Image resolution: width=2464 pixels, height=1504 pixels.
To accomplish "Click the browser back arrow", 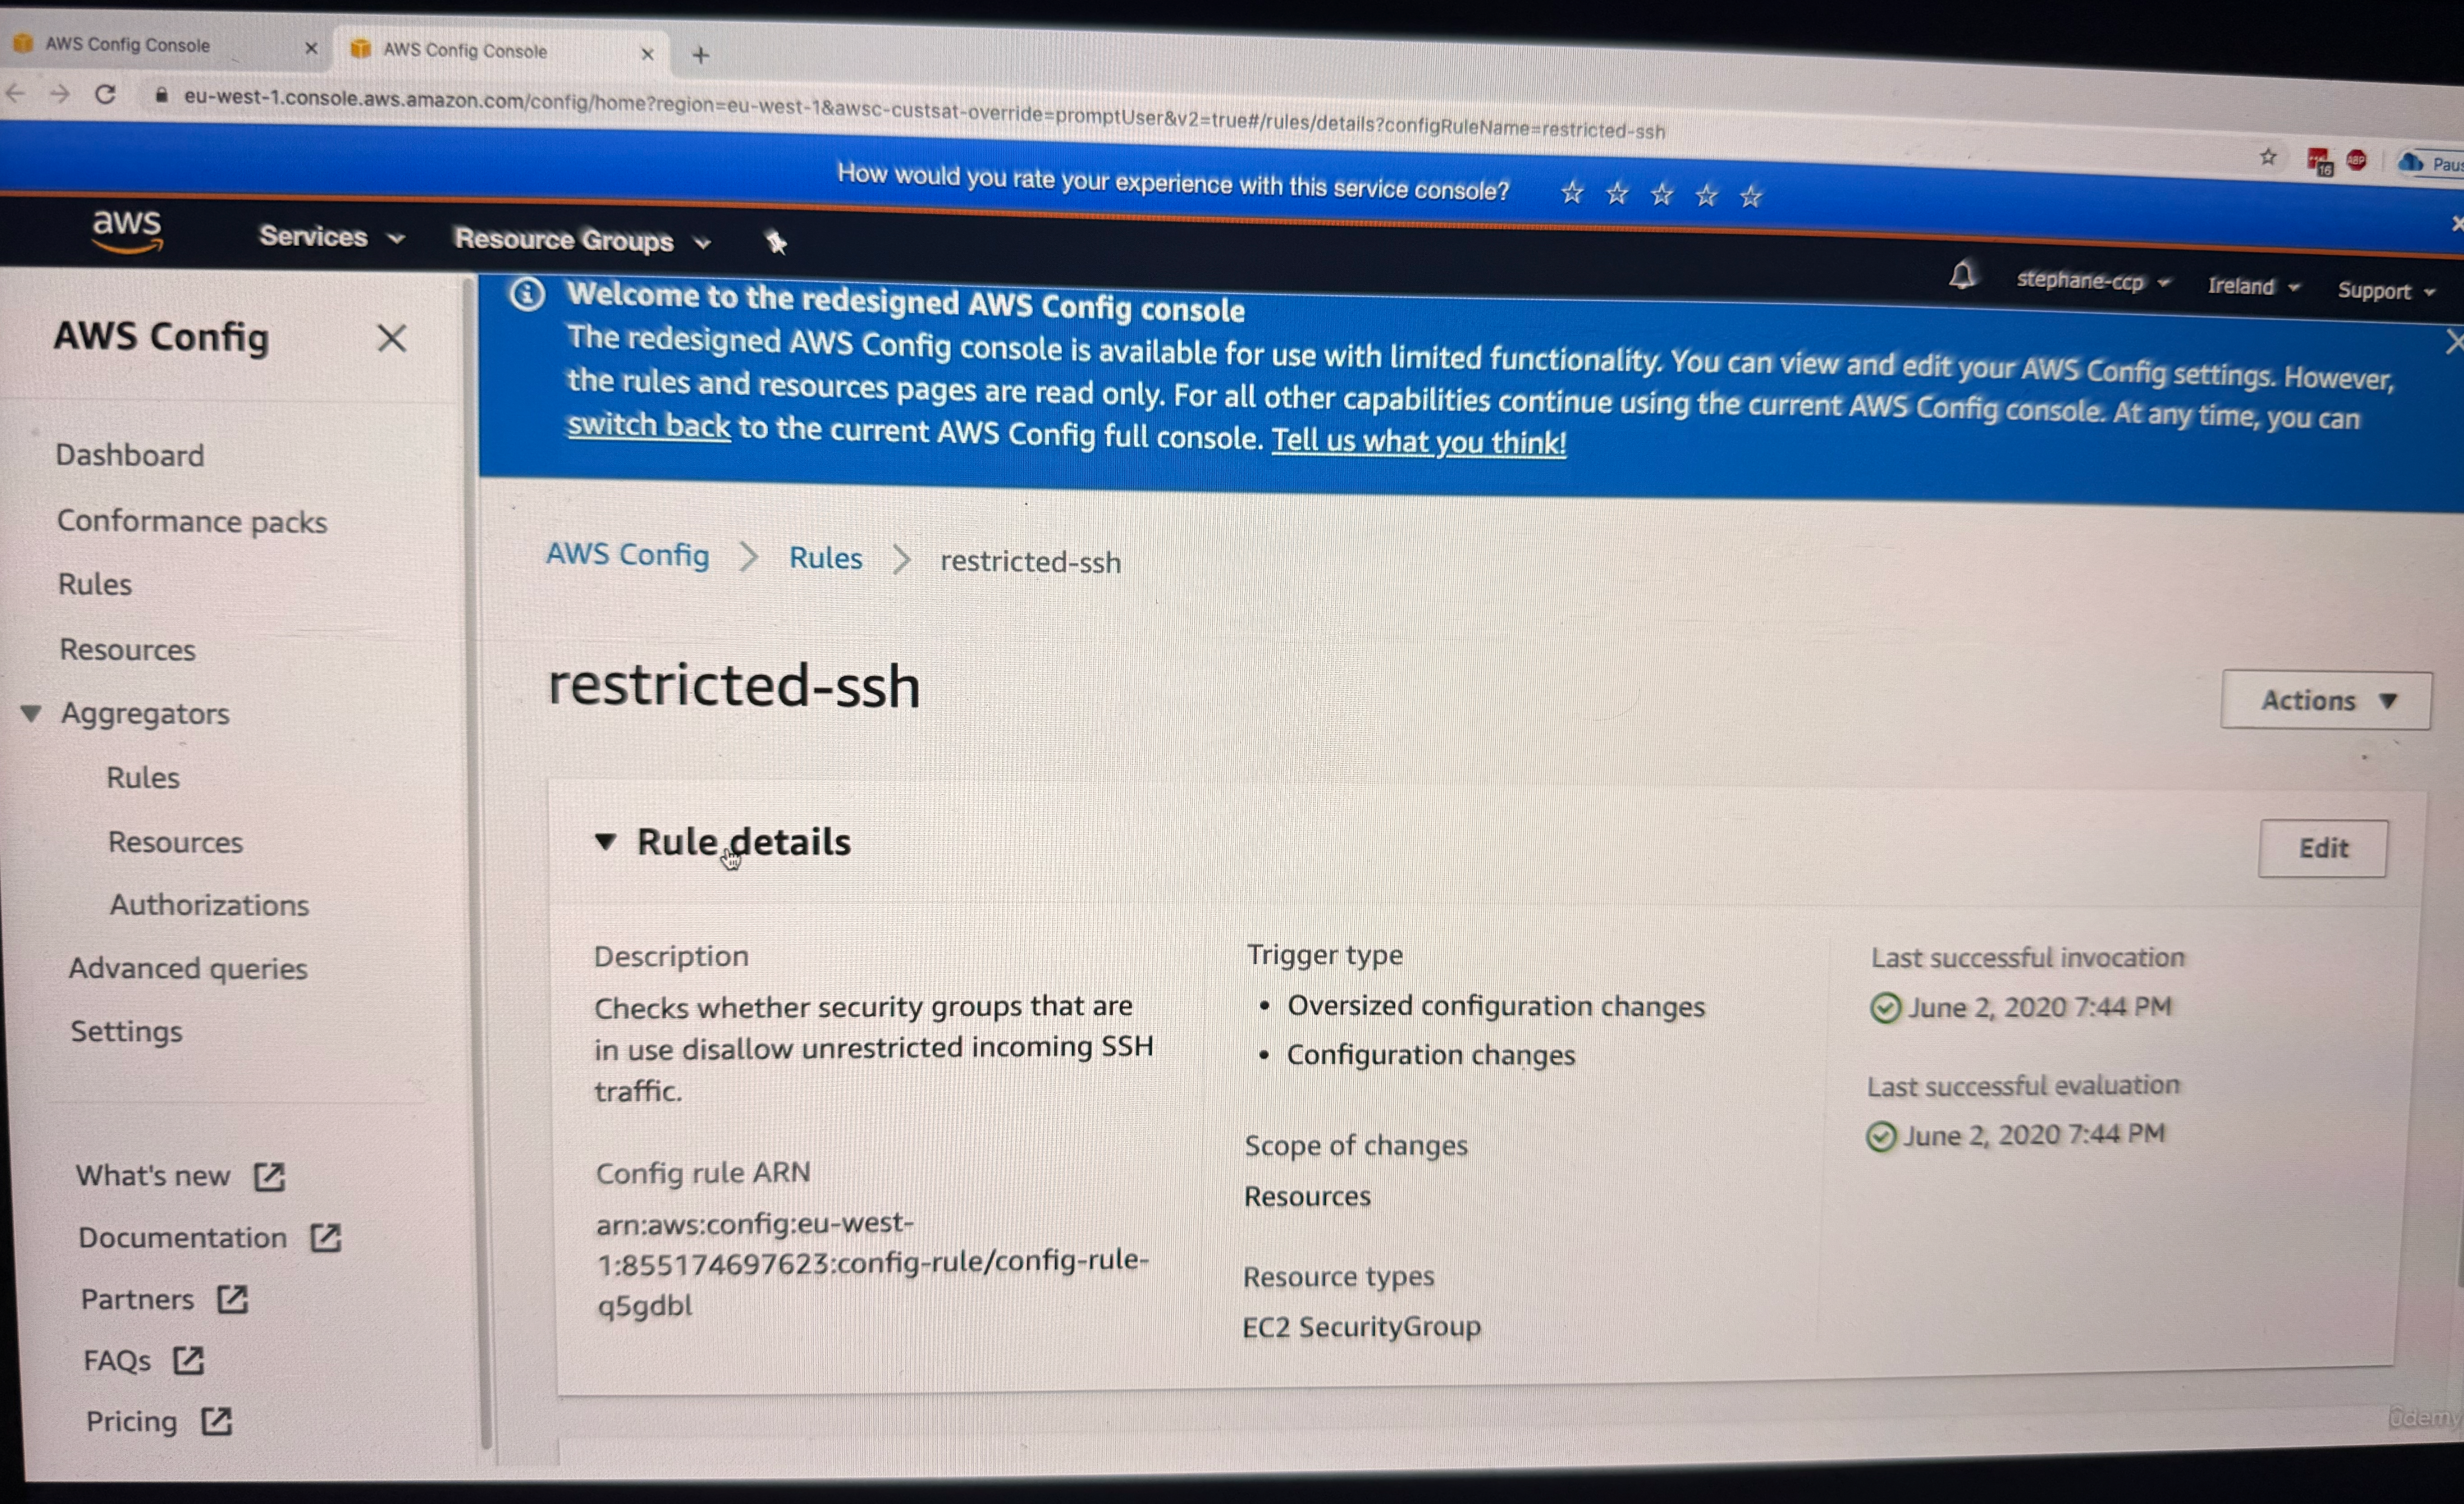I will pos(15,93).
